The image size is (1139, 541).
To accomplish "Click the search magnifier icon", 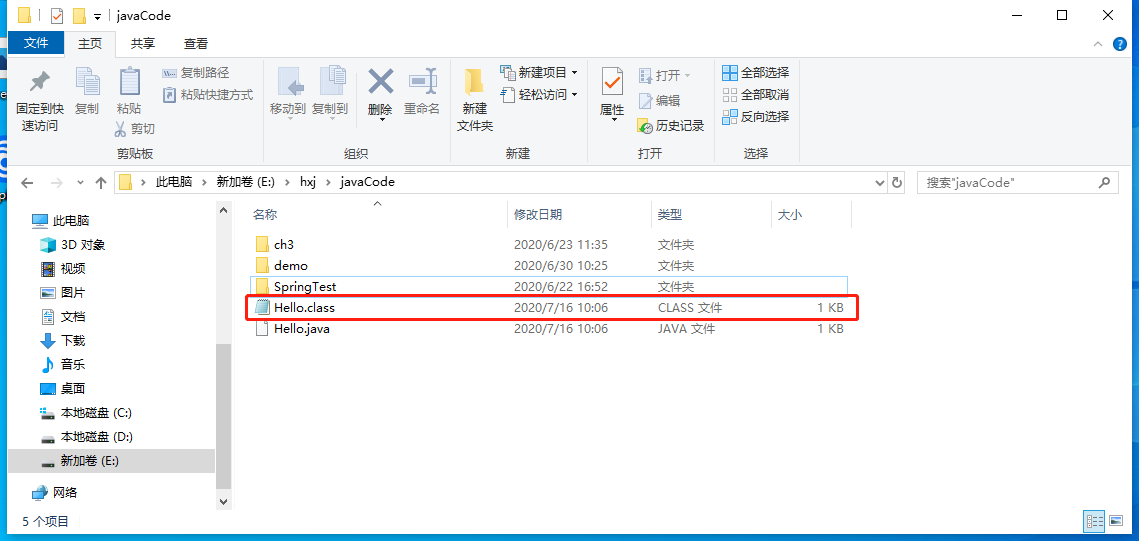I will [x=1105, y=182].
